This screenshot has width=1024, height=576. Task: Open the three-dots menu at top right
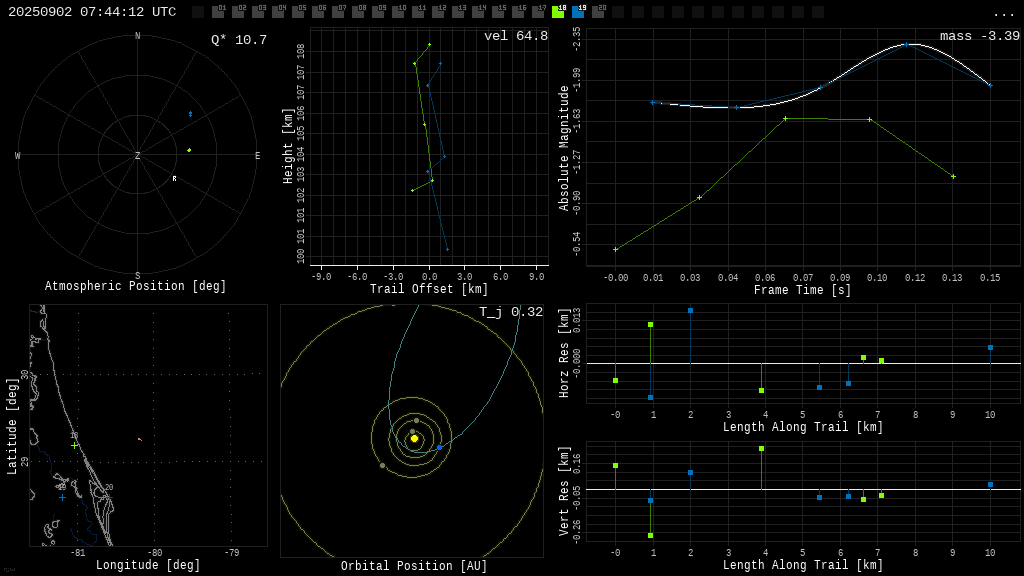(x=1004, y=14)
